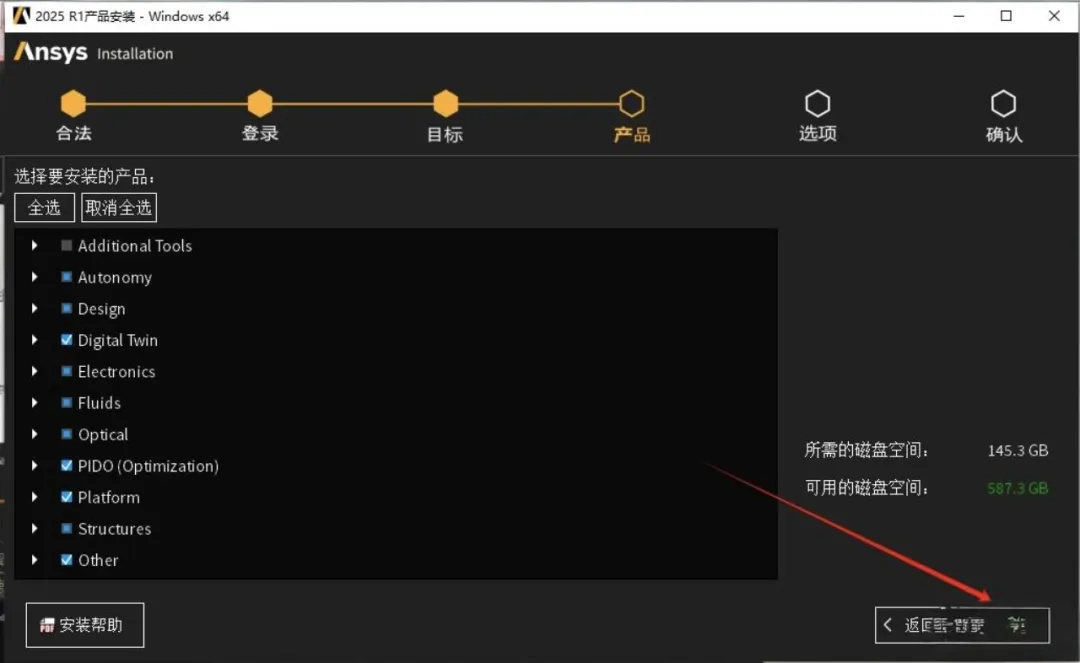Click the "可用的磁盘空间:" label
The width and height of the screenshot is (1080, 663).
pyautogui.click(x=867, y=488)
